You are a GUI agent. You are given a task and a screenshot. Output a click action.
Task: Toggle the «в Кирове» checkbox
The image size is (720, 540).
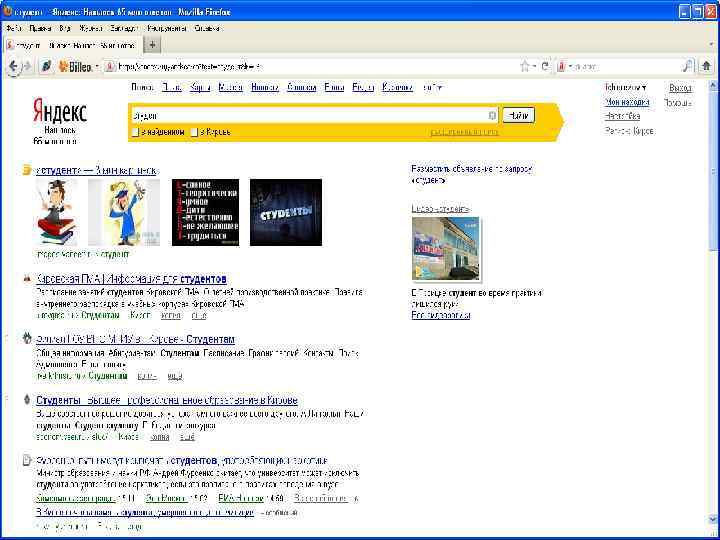(194, 132)
